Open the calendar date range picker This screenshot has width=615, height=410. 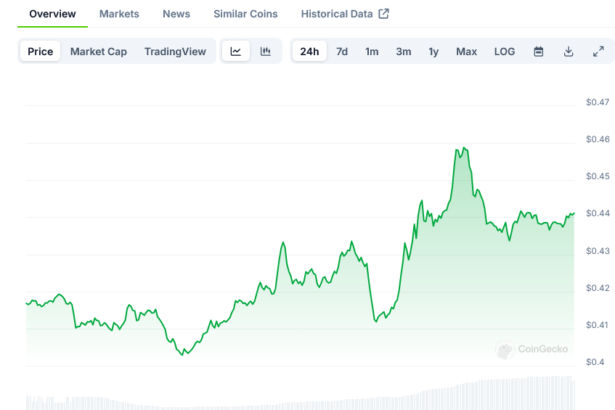(538, 51)
